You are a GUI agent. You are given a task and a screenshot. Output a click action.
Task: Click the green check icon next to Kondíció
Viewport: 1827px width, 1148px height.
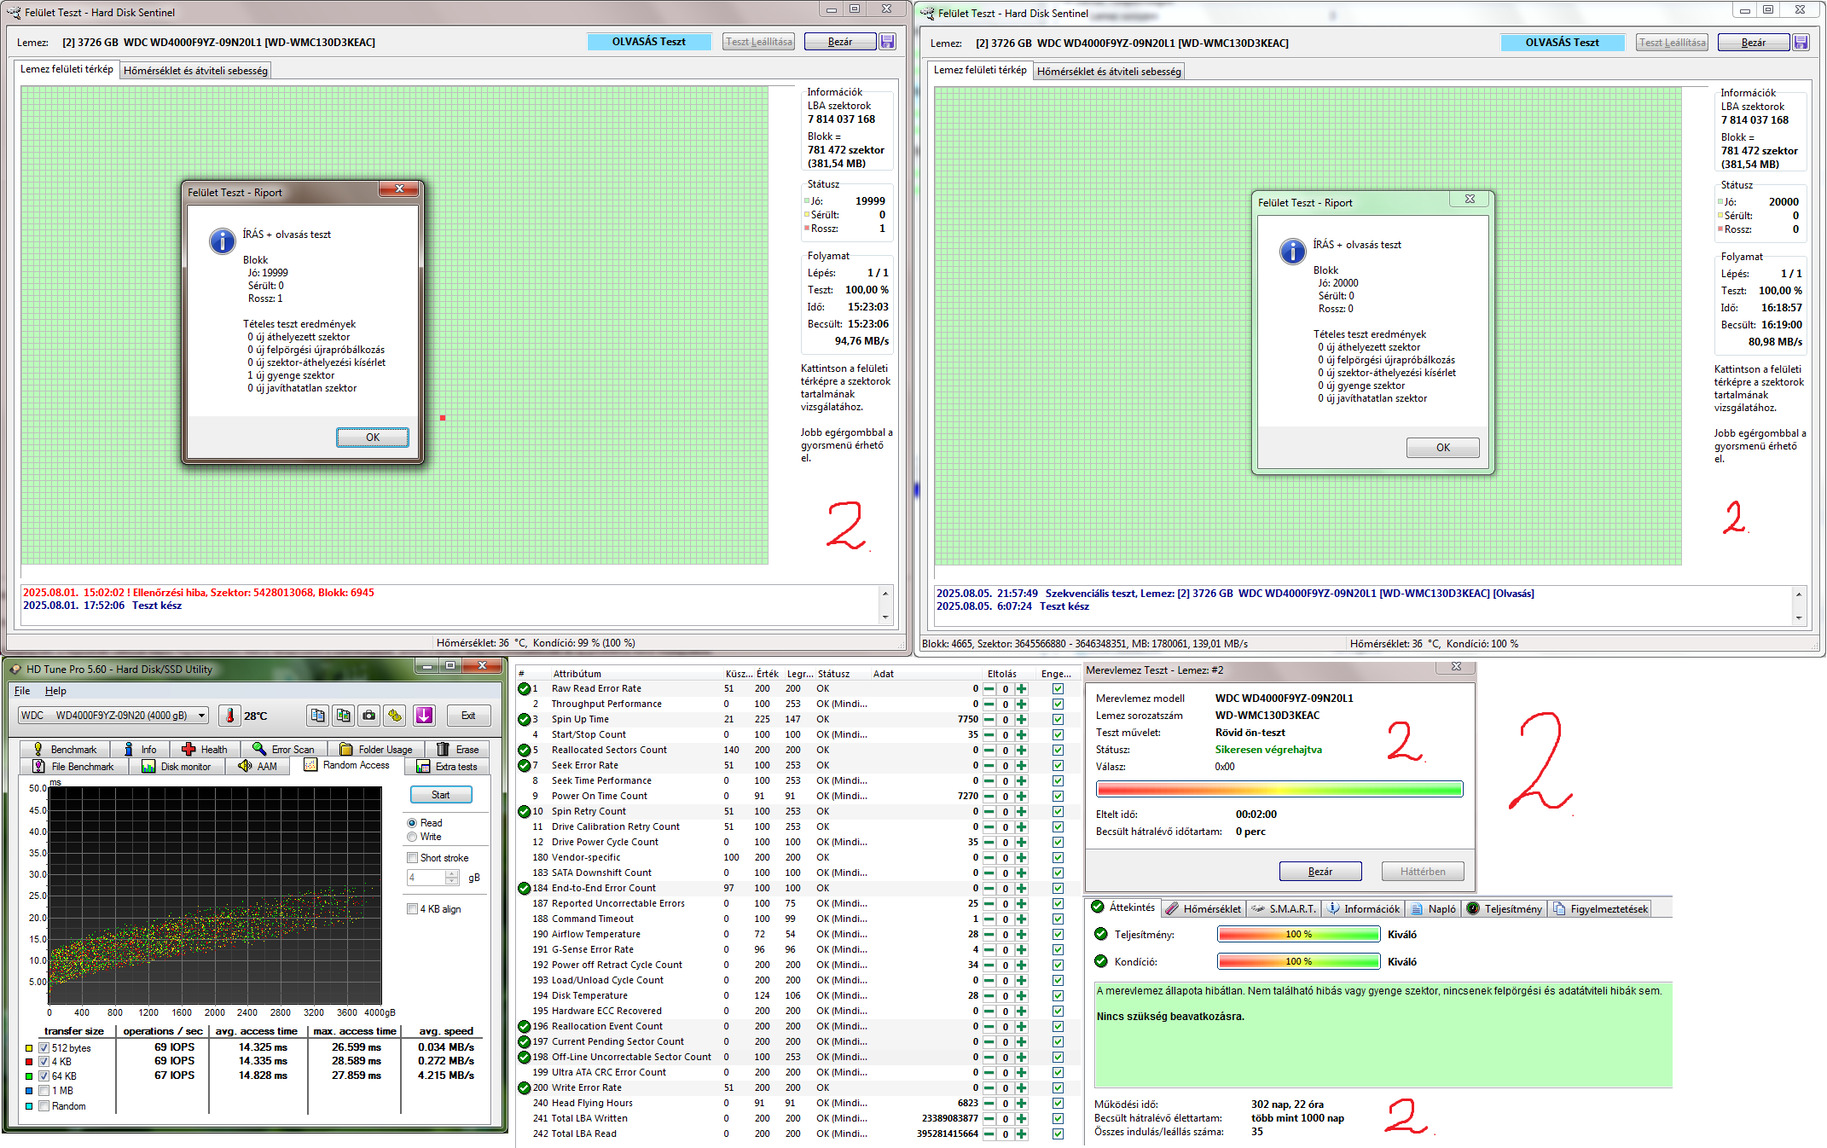[x=1101, y=962]
